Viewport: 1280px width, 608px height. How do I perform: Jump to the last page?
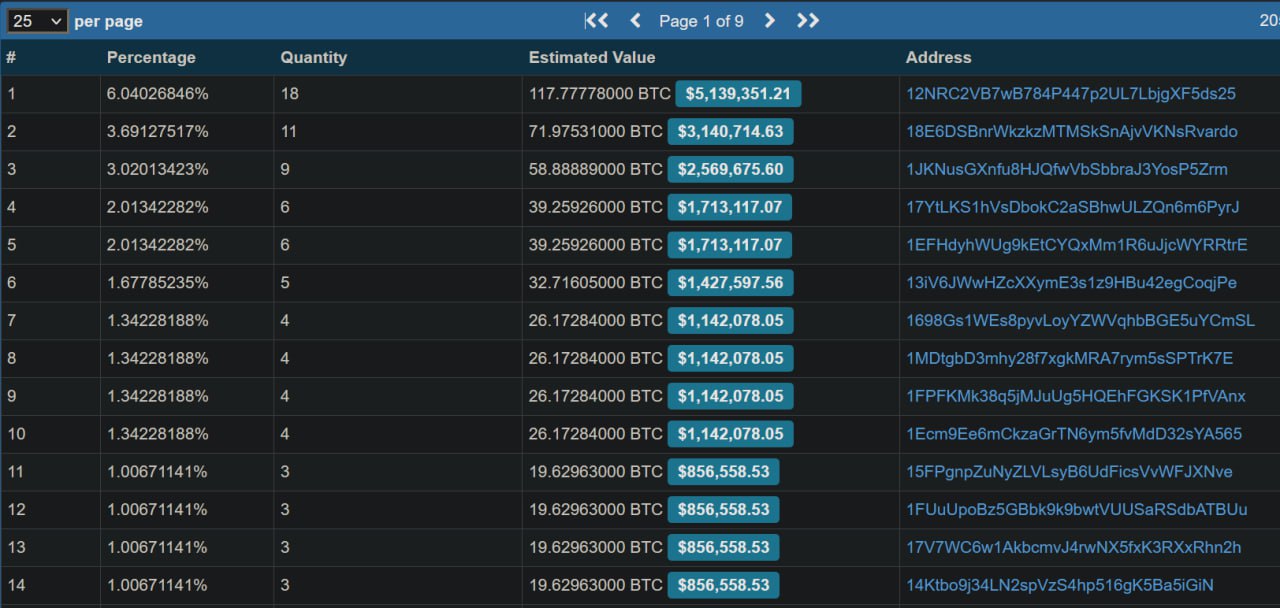click(x=808, y=20)
